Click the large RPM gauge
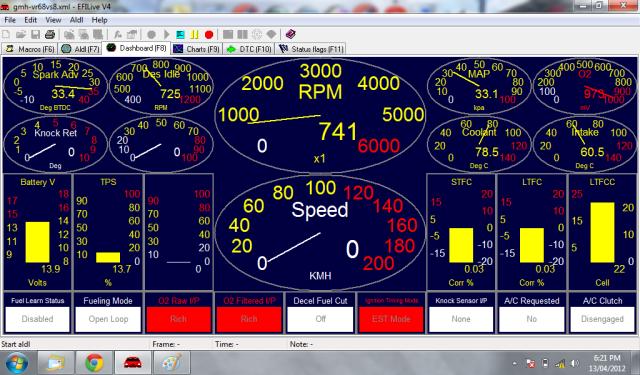Viewport: 640px width, 375px height. (320, 115)
